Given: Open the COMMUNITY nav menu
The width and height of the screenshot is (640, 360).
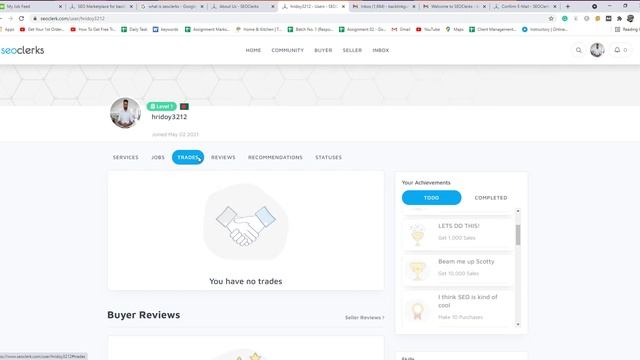Looking at the screenshot, I should tap(287, 50).
